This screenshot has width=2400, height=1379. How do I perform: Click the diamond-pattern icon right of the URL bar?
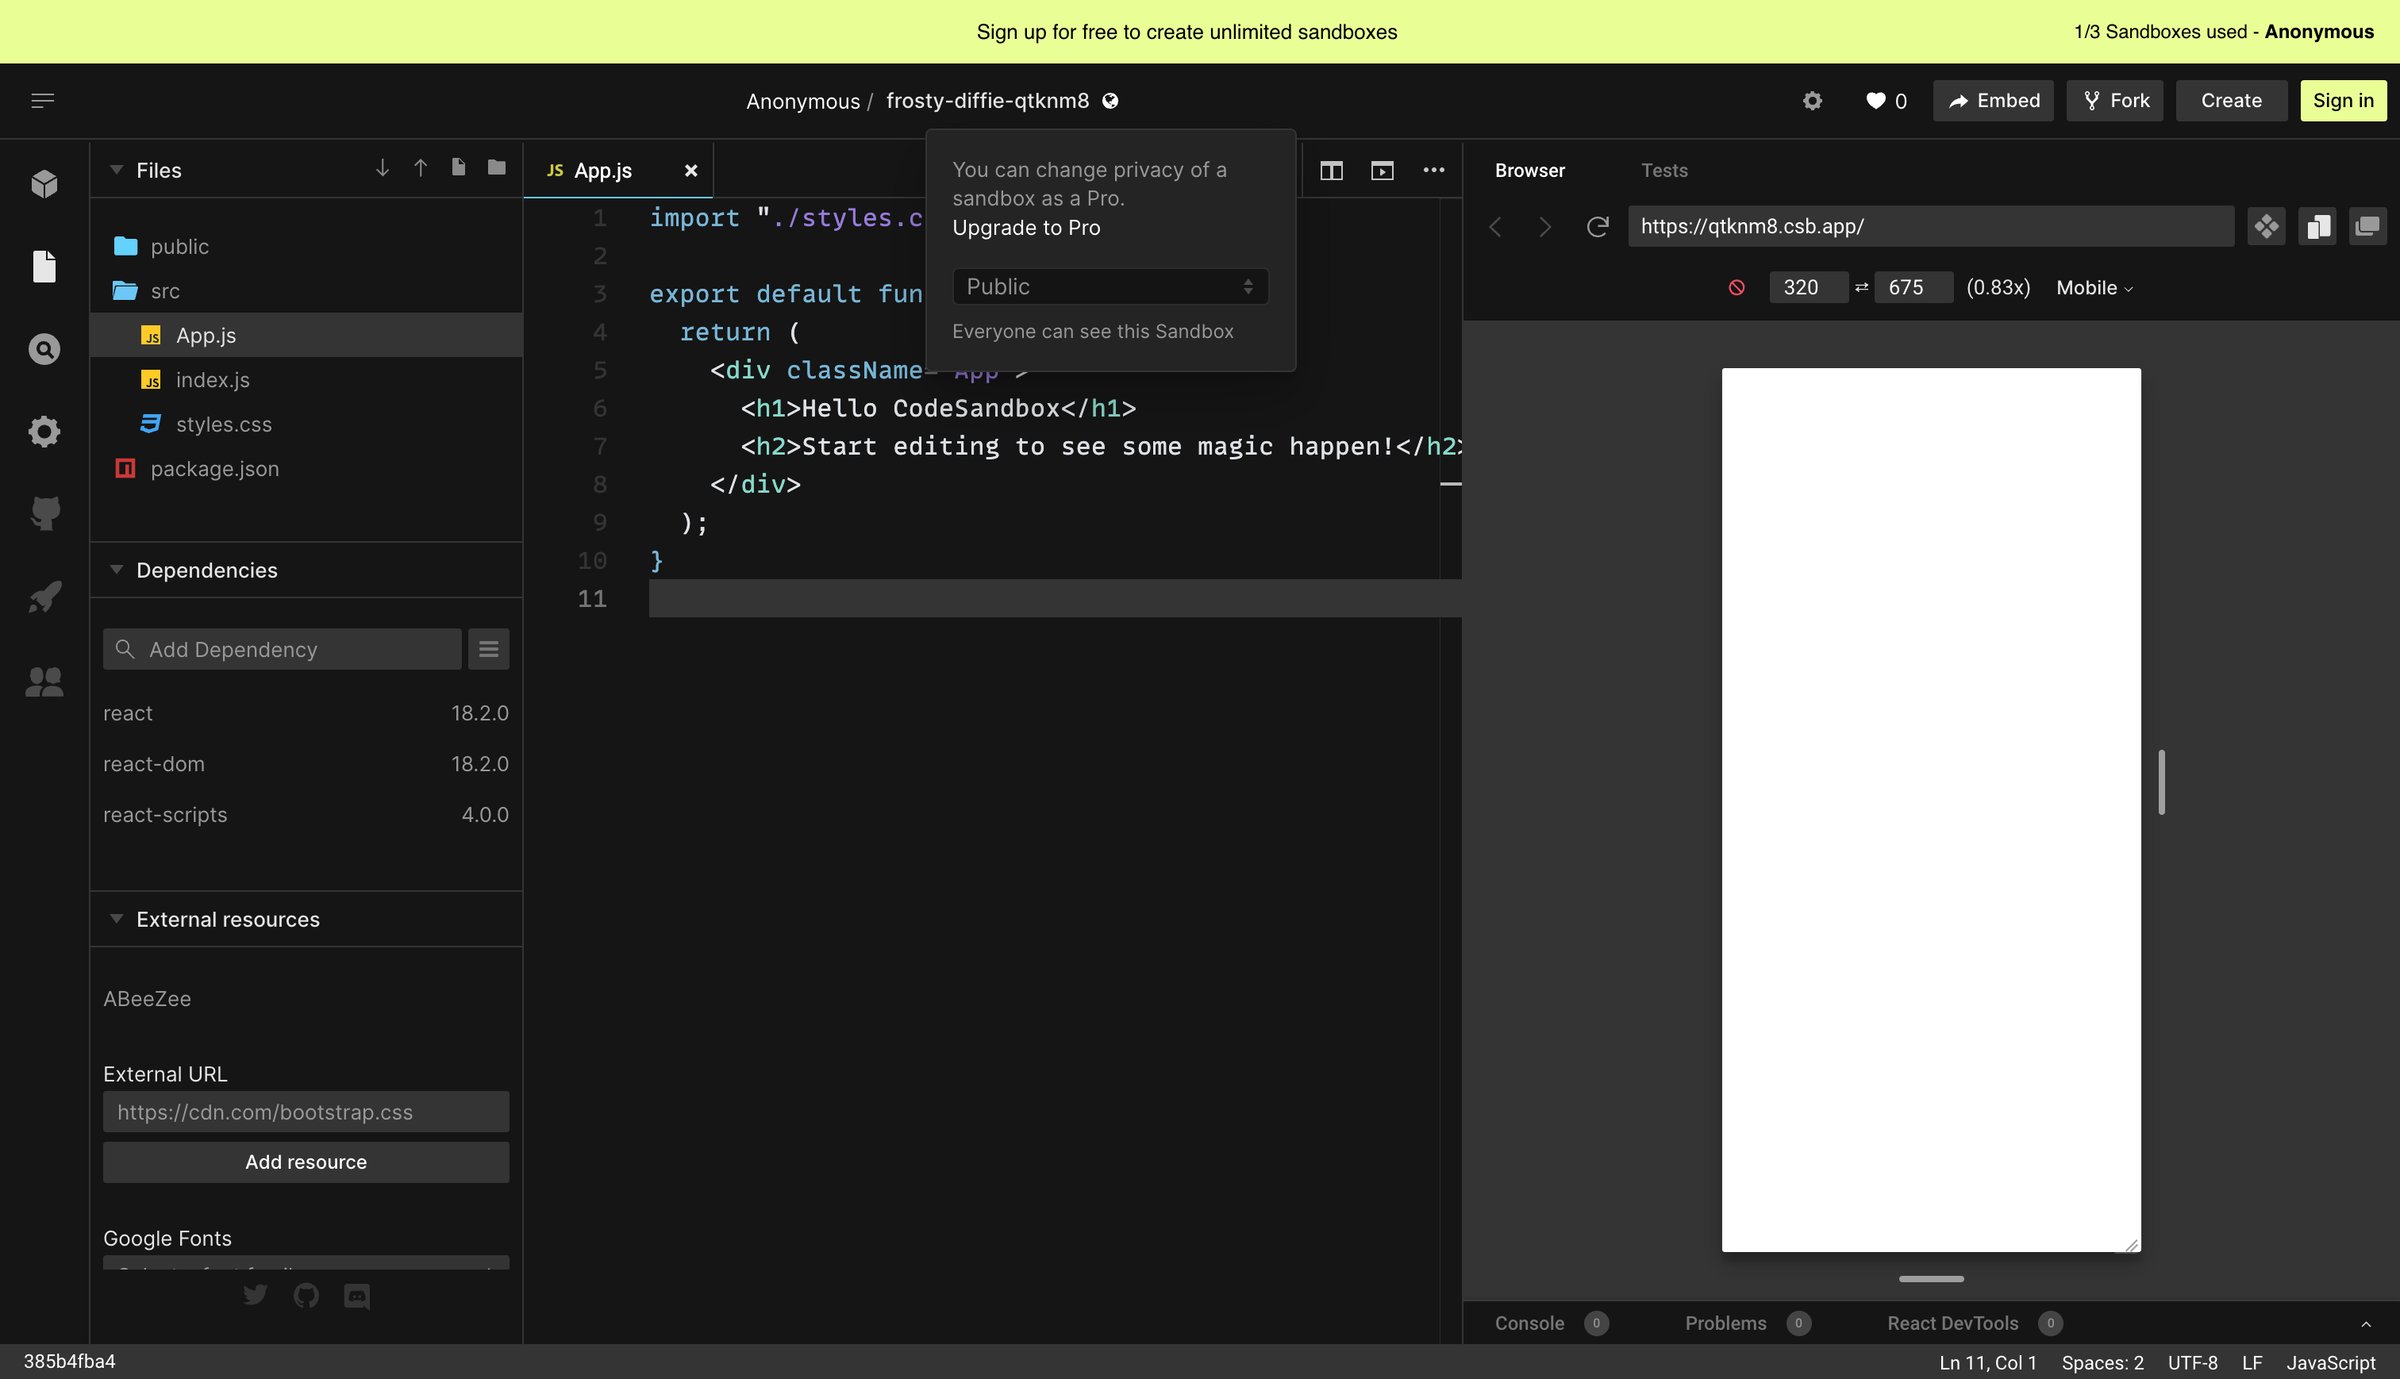click(2266, 227)
